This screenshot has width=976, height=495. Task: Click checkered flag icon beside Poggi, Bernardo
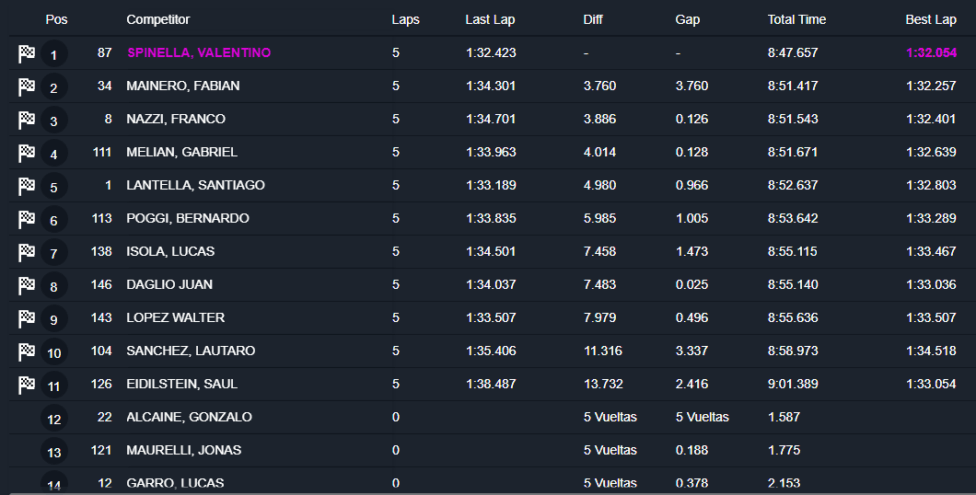coord(26,219)
